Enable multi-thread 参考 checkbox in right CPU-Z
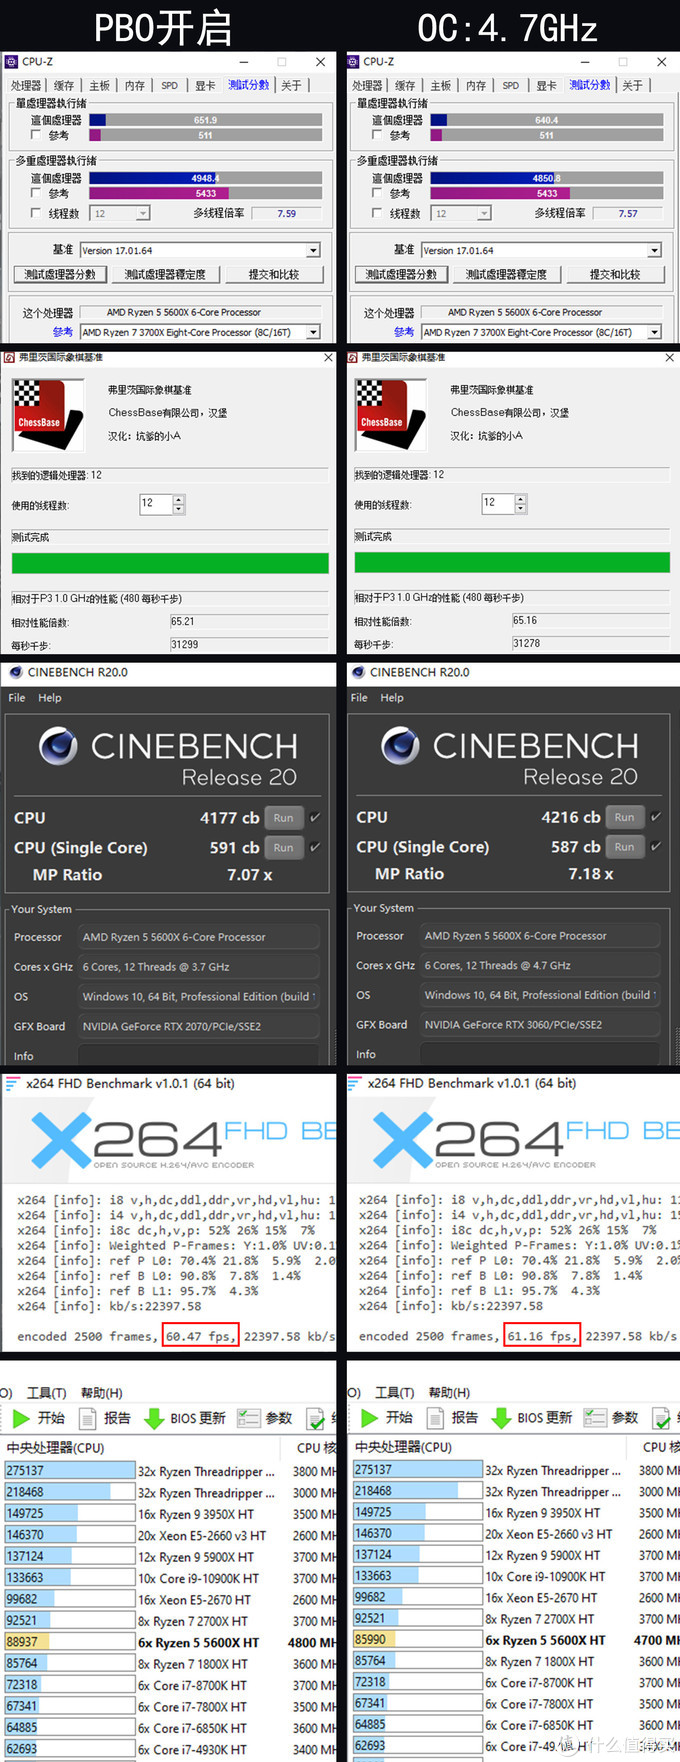The width and height of the screenshot is (680, 1762). coord(377,193)
